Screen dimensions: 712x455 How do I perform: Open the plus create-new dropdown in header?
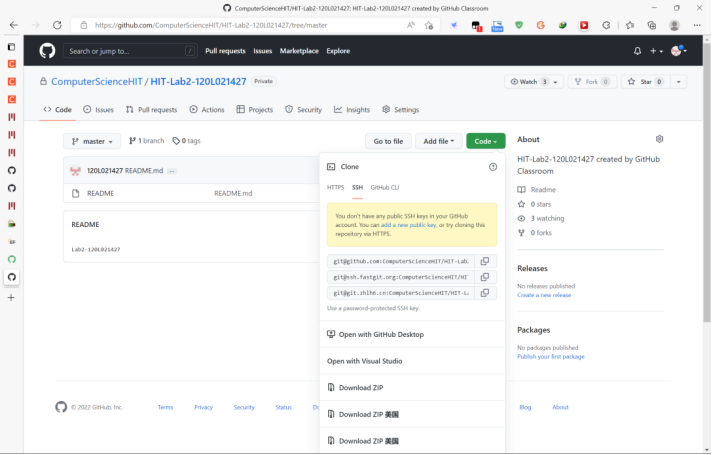[656, 51]
